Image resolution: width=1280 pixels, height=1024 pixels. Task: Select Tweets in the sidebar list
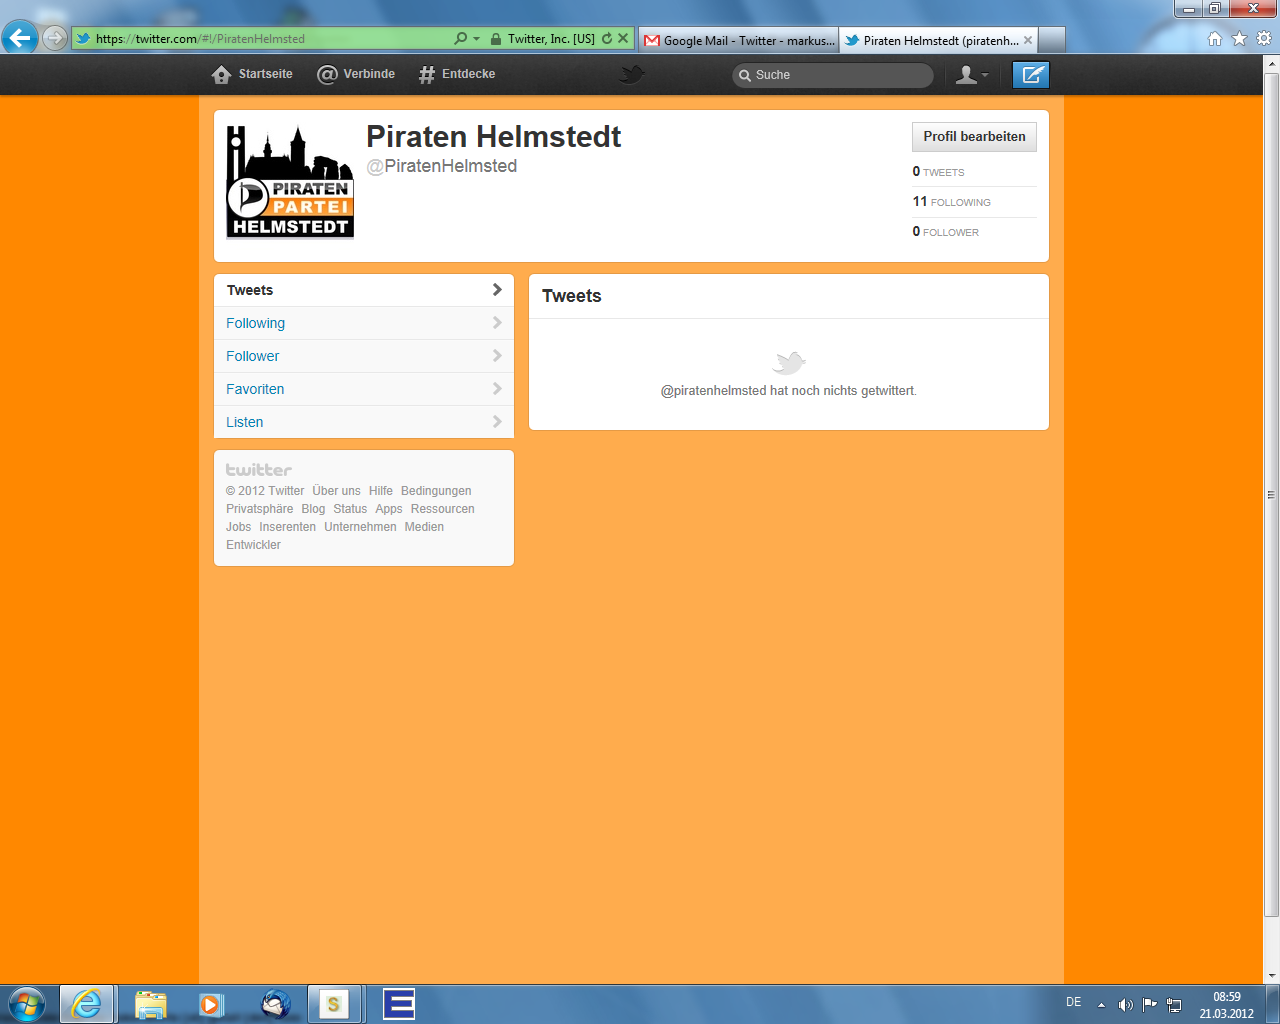[364, 290]
